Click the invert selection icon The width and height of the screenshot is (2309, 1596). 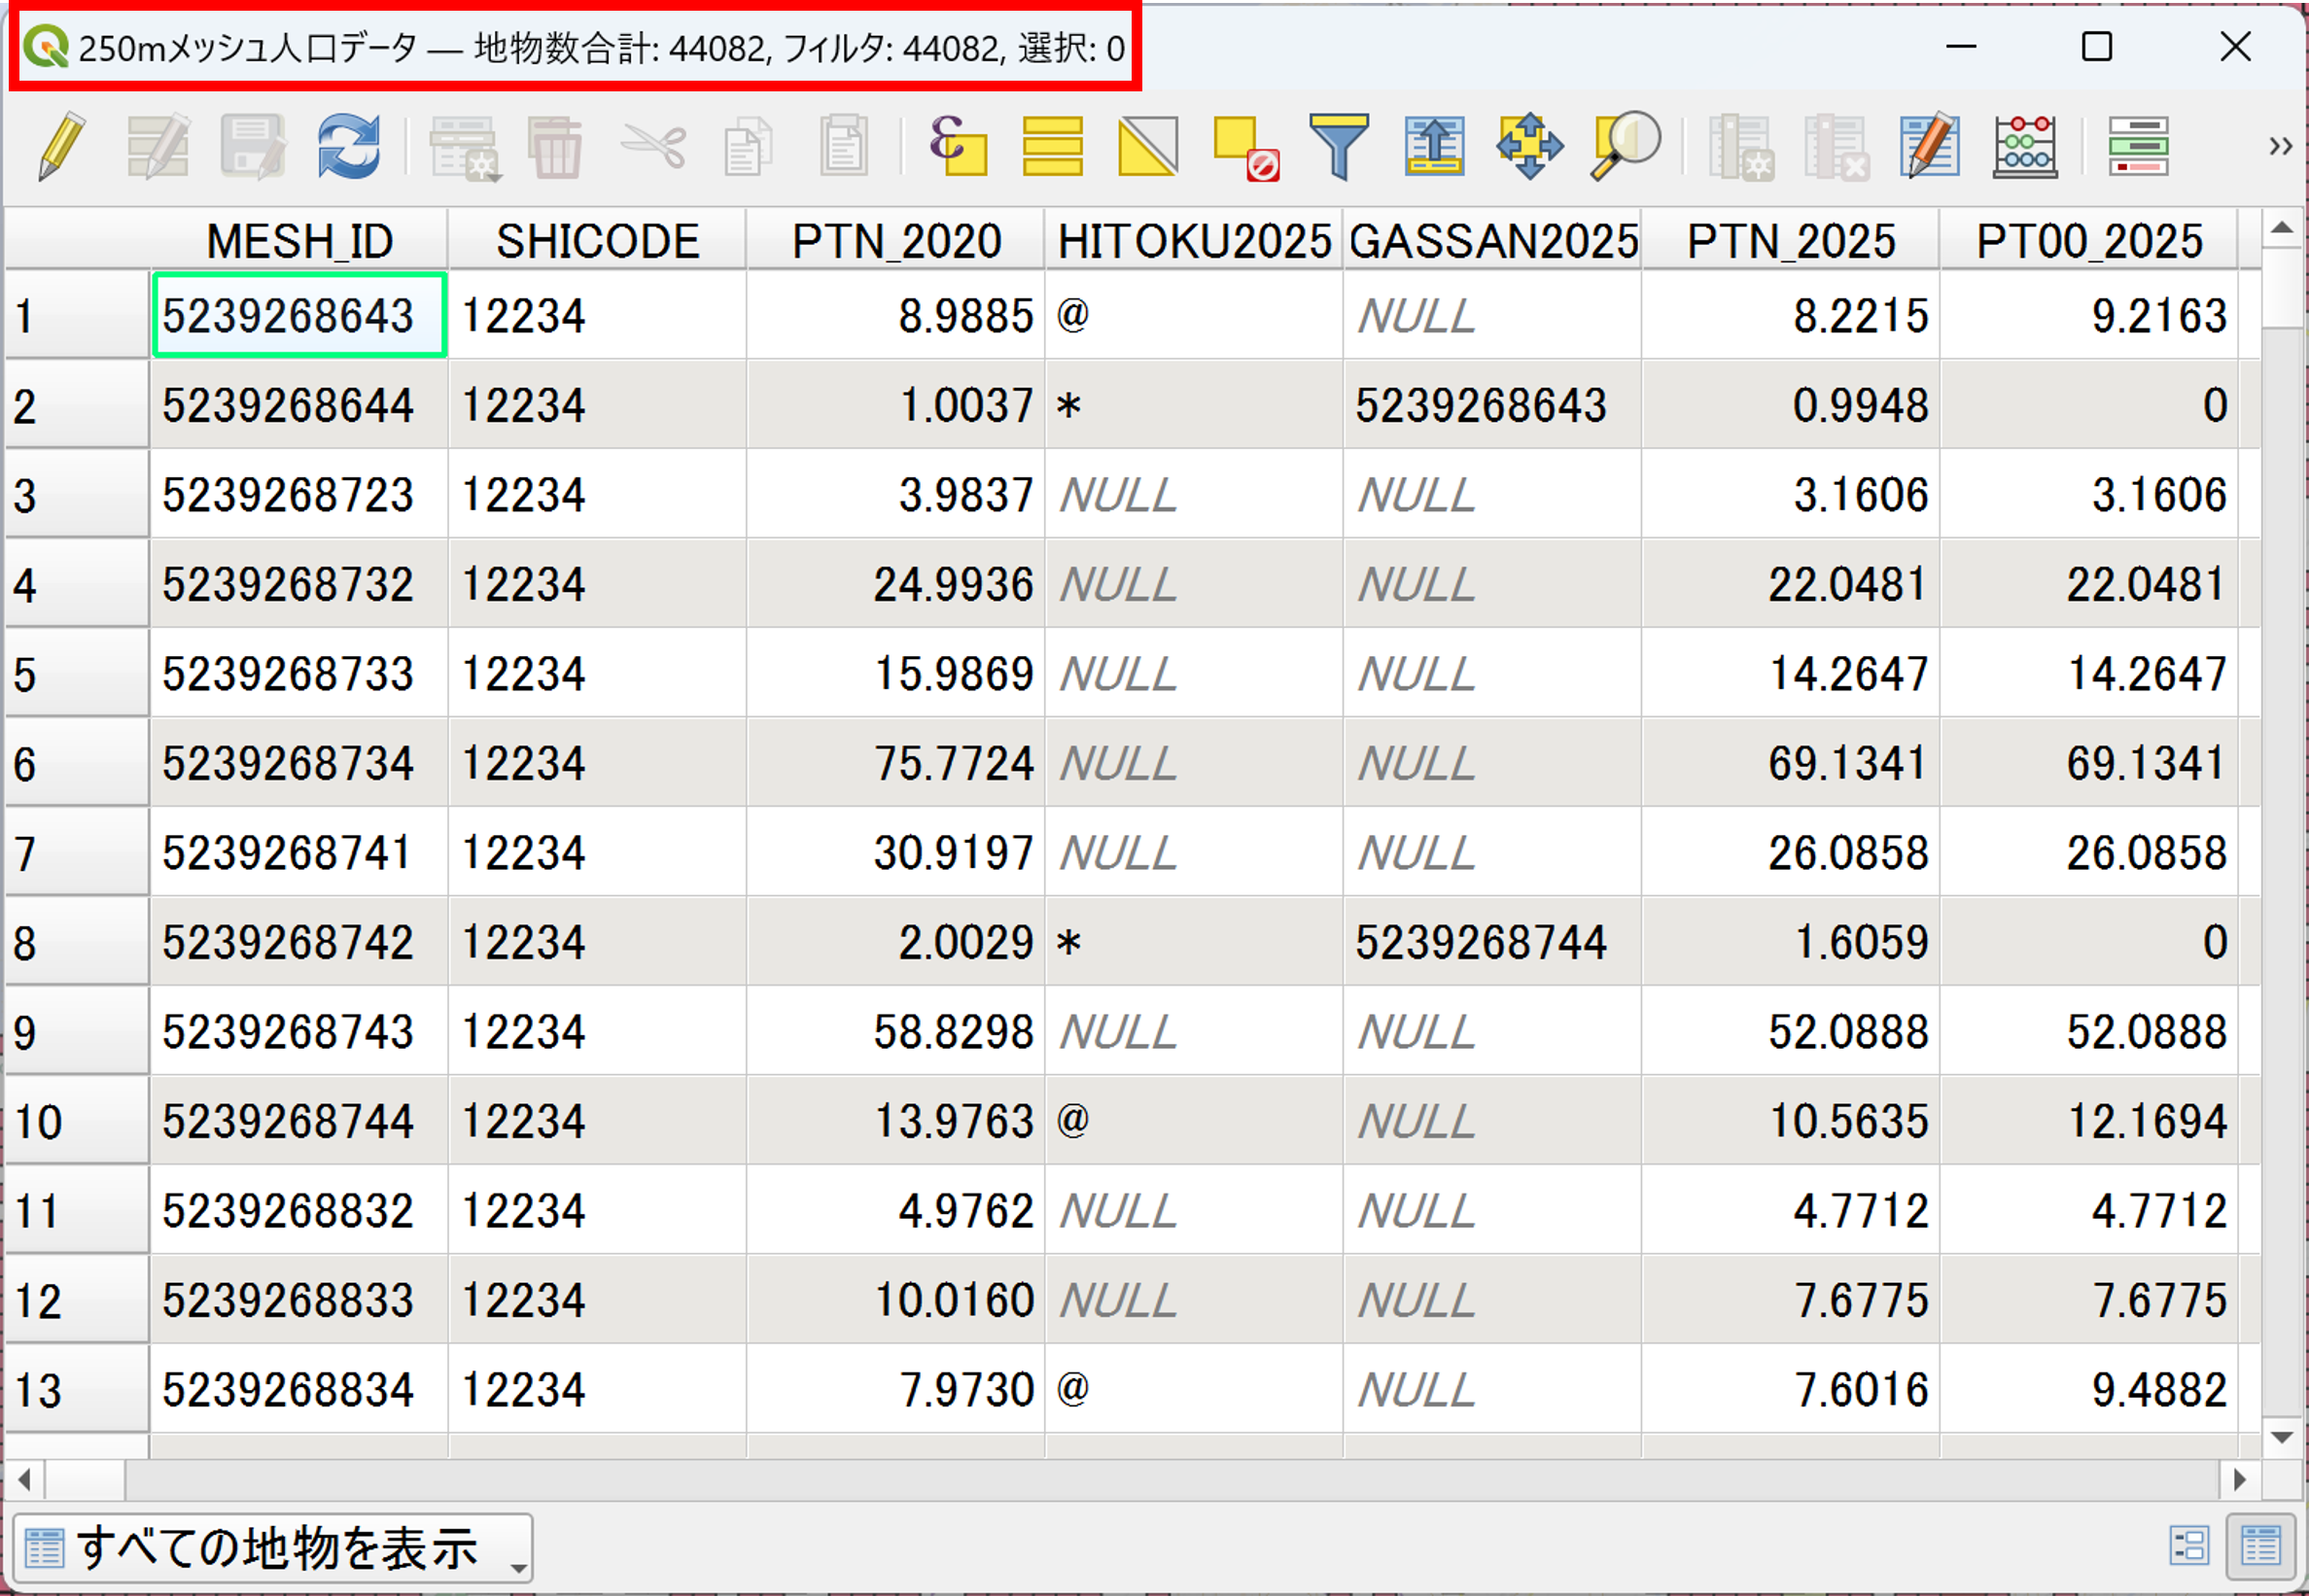[x=1148, y=147]
